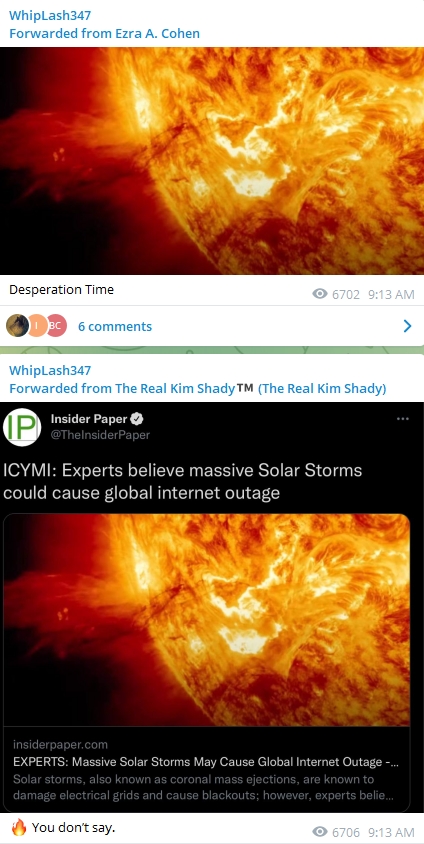Screen dimensions: 424x844
Task: Click the Insider Paper verified badge
Action: pos(137,419)
